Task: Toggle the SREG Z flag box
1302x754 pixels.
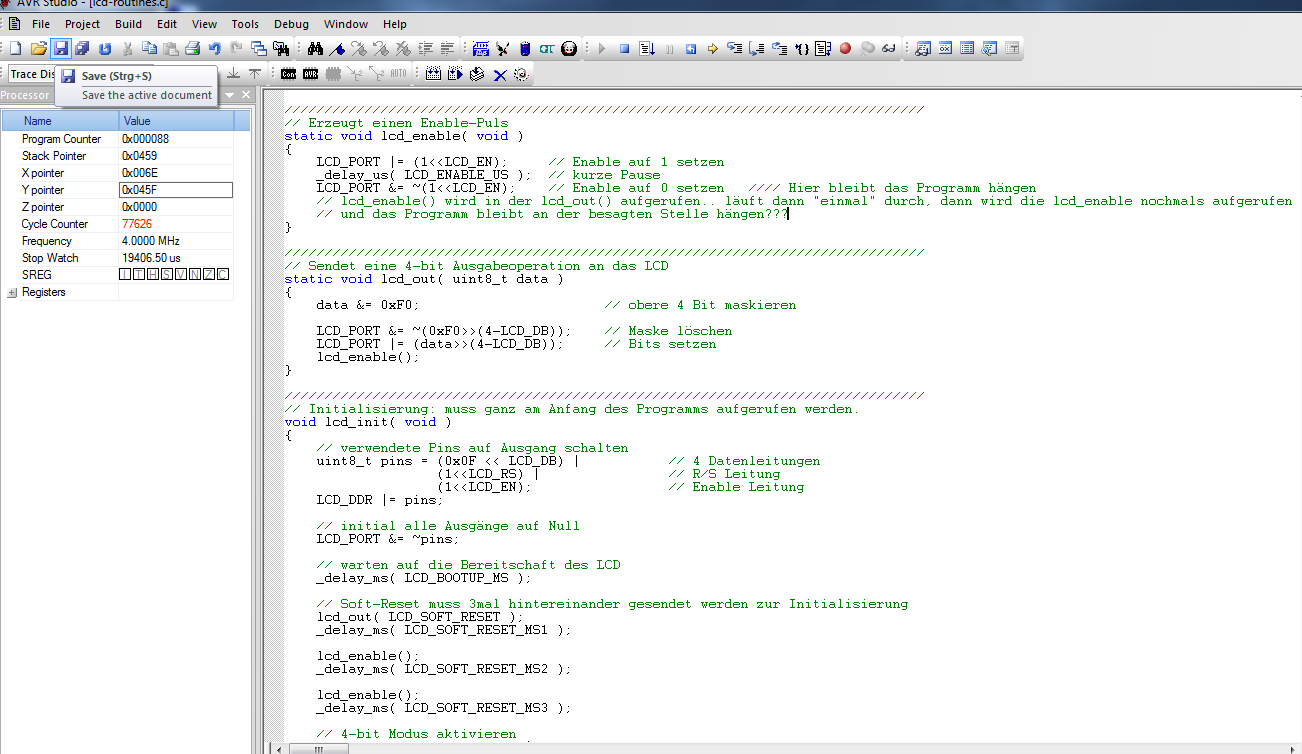Action: point(209,274)
